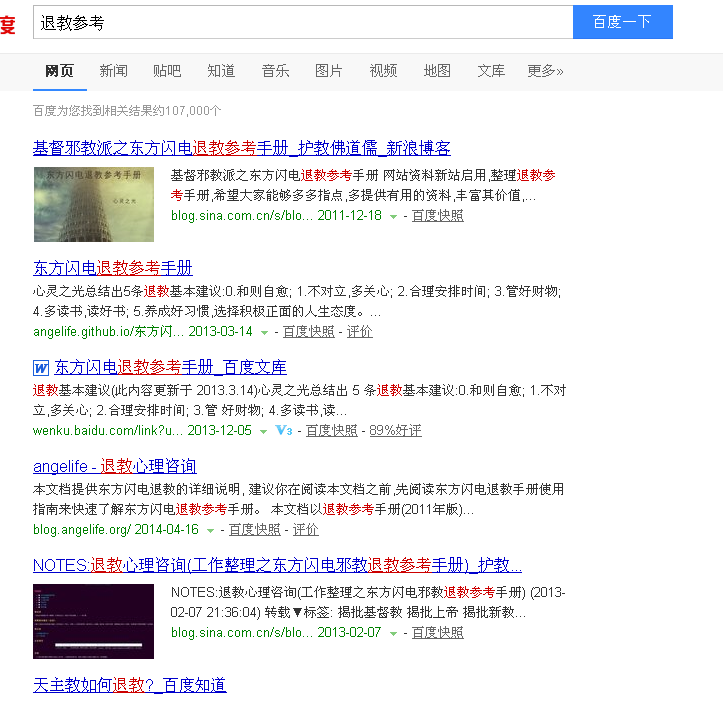723x701 pixels.
Task: Open the 知道 tab
Action: [x=221, y=71]
